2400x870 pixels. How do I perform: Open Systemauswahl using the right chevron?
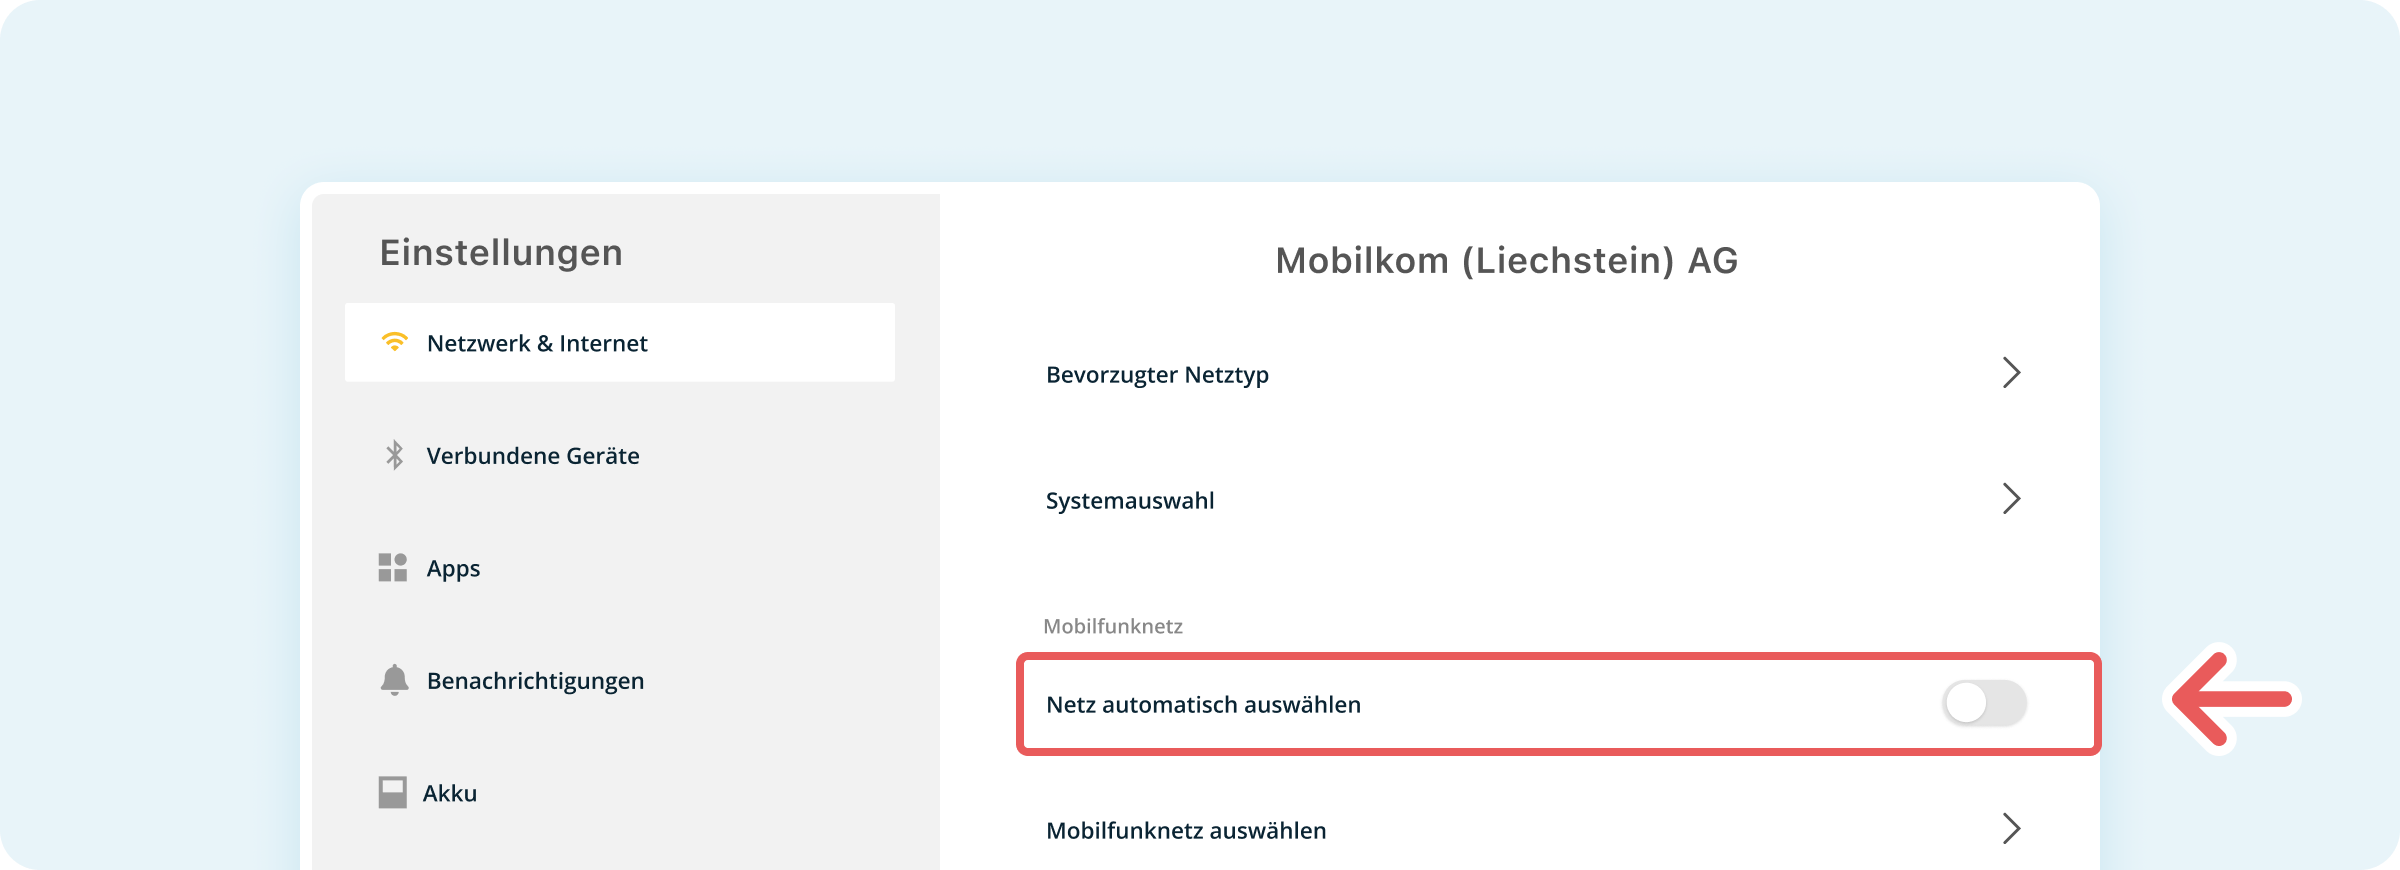pyautogui.click(x=2012, y=499)
